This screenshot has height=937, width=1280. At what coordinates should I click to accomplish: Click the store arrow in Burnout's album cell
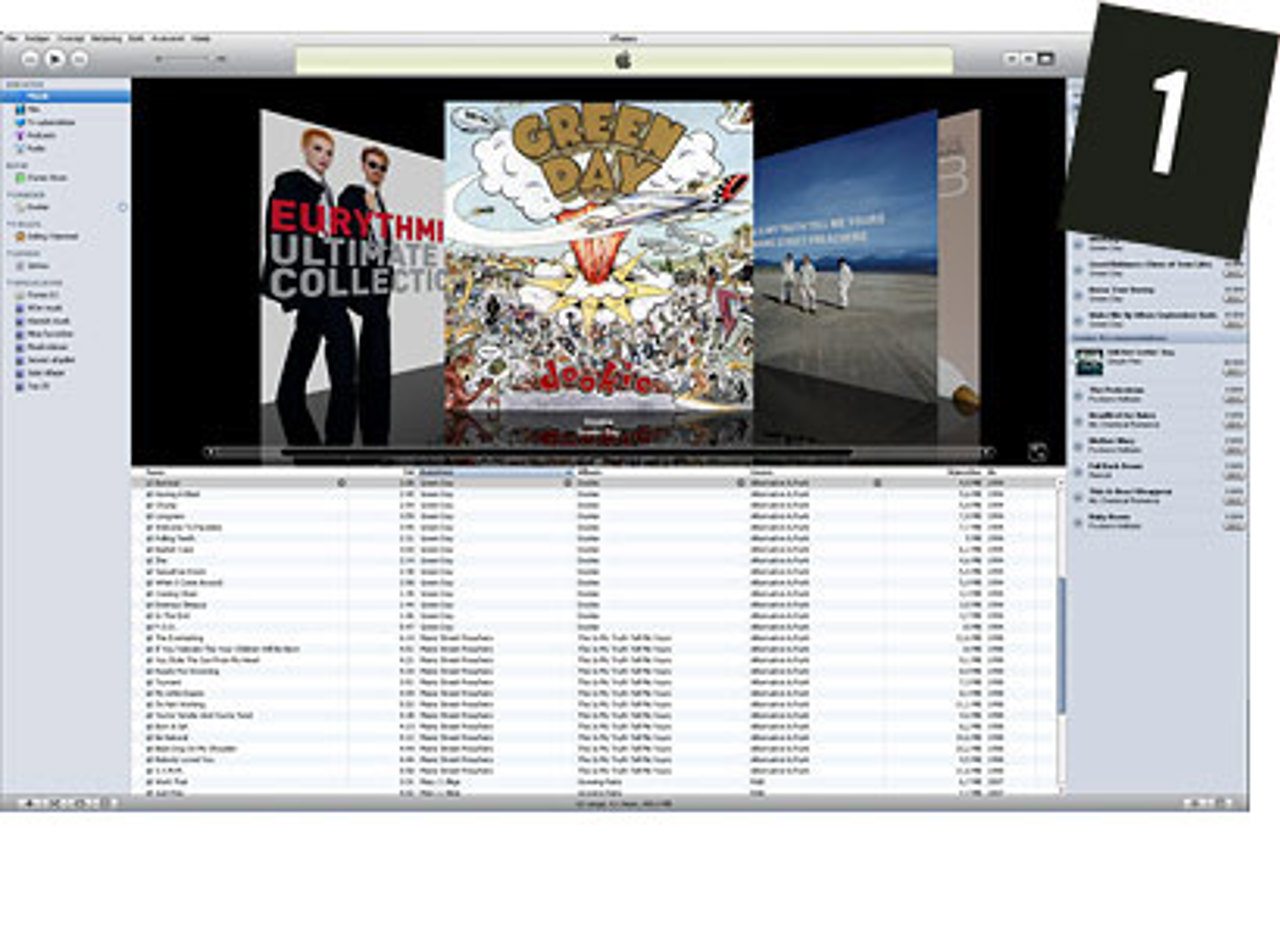(x=741, y=482)
